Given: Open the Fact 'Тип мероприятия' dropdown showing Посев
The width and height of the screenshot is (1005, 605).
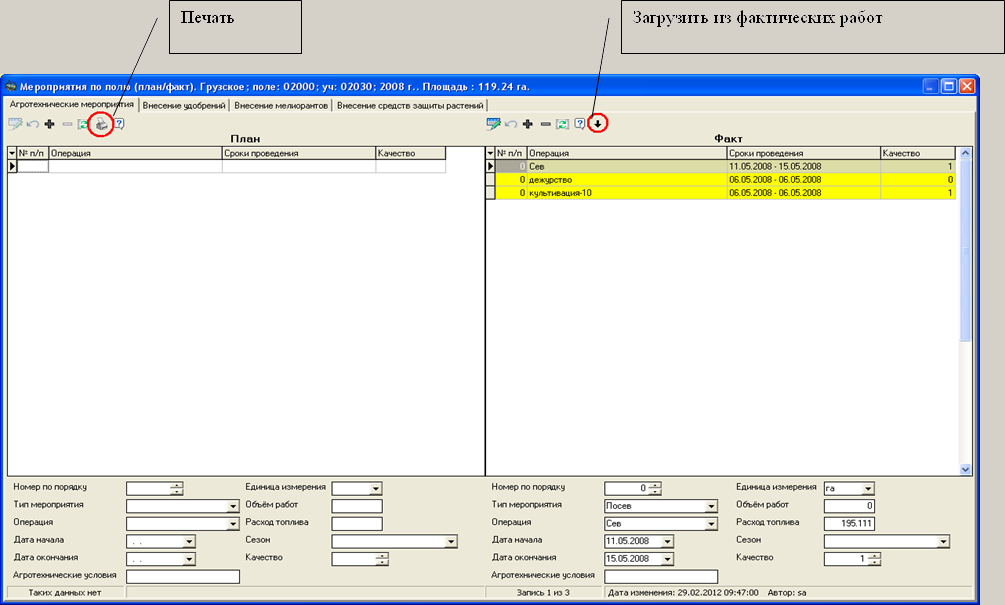Looking at the screenshot, I should click(x=711, y=506).
